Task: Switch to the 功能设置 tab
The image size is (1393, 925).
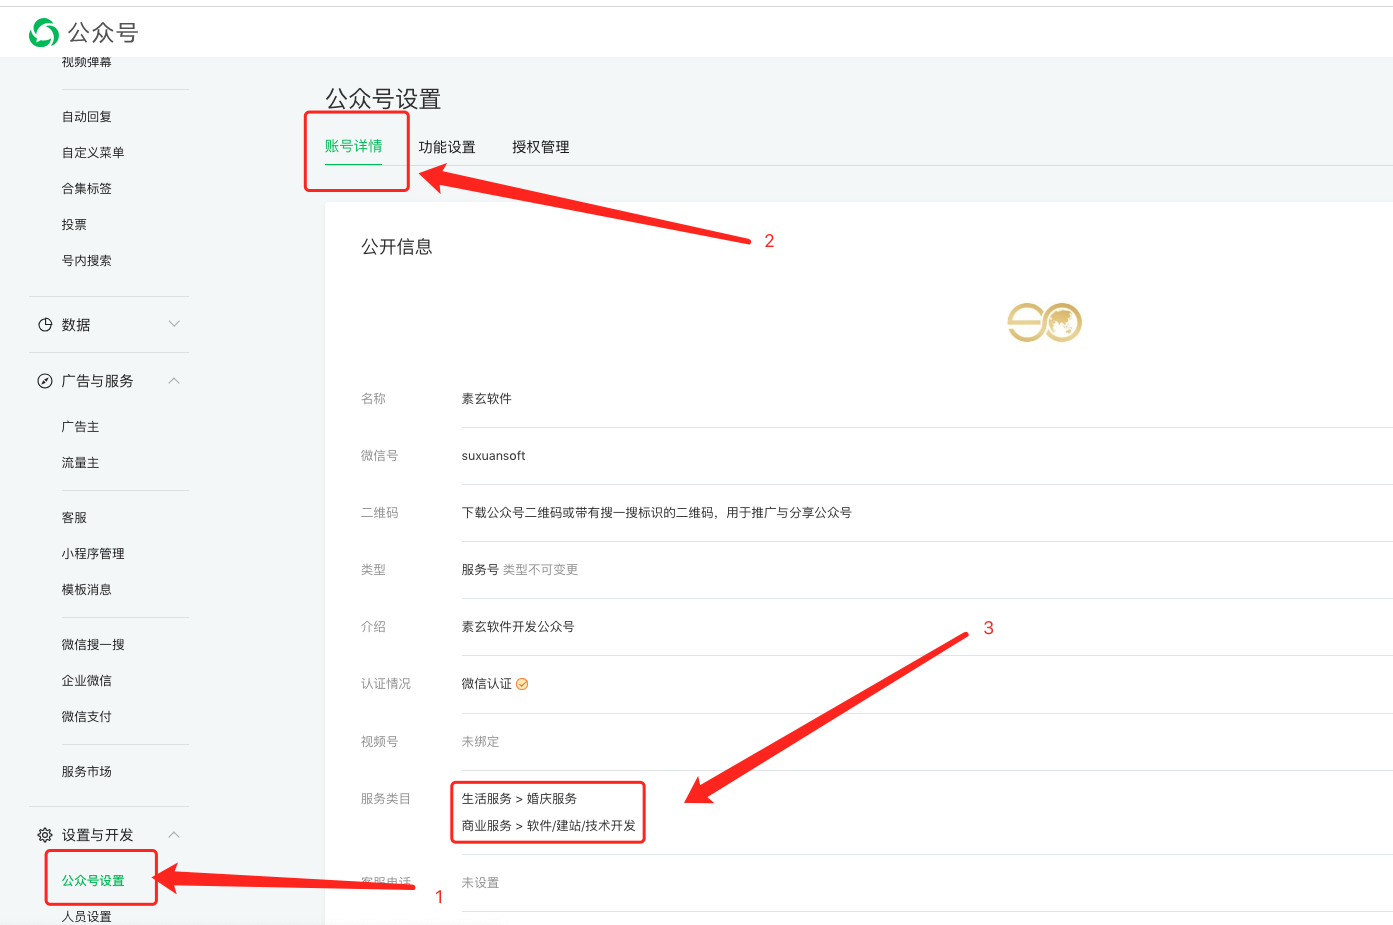Action: pos(447,147)
